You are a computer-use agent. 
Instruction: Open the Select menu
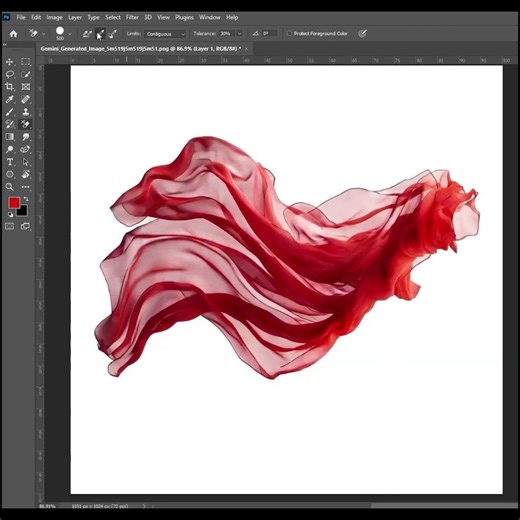point(113,17)
